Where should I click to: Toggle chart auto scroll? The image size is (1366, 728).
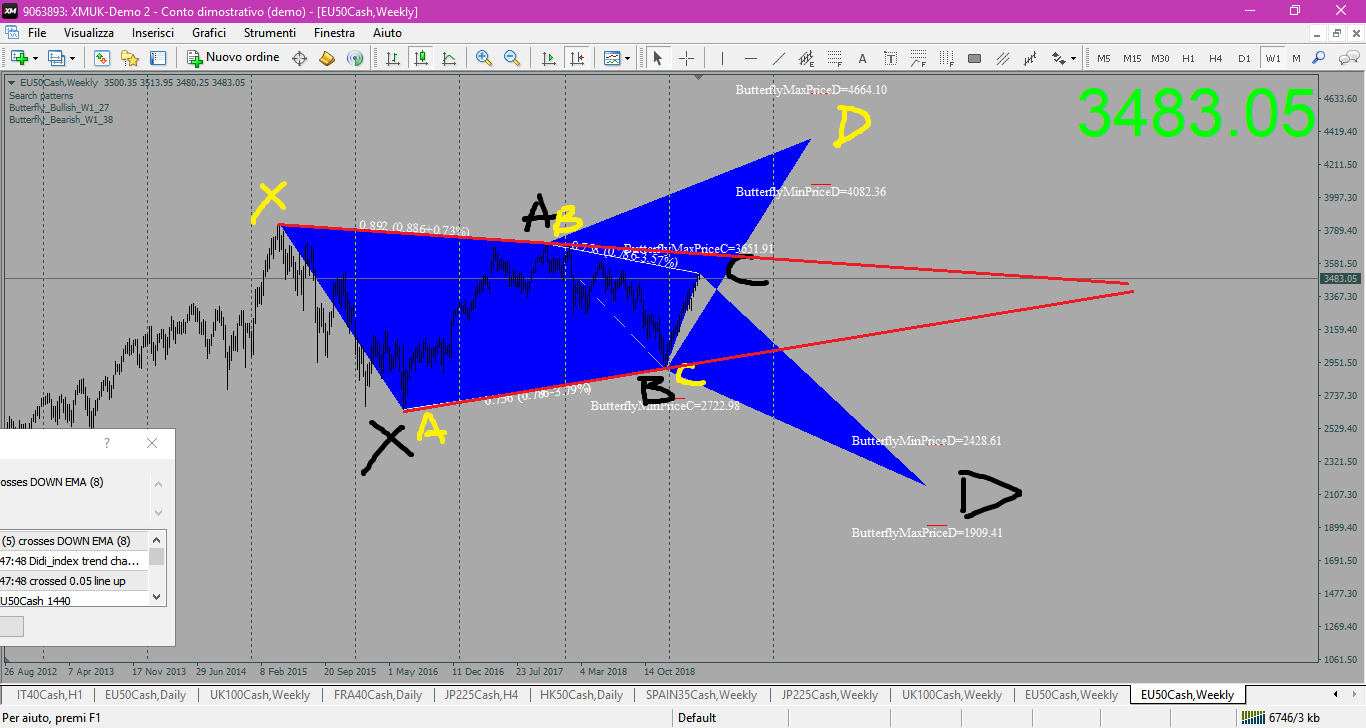547,58
